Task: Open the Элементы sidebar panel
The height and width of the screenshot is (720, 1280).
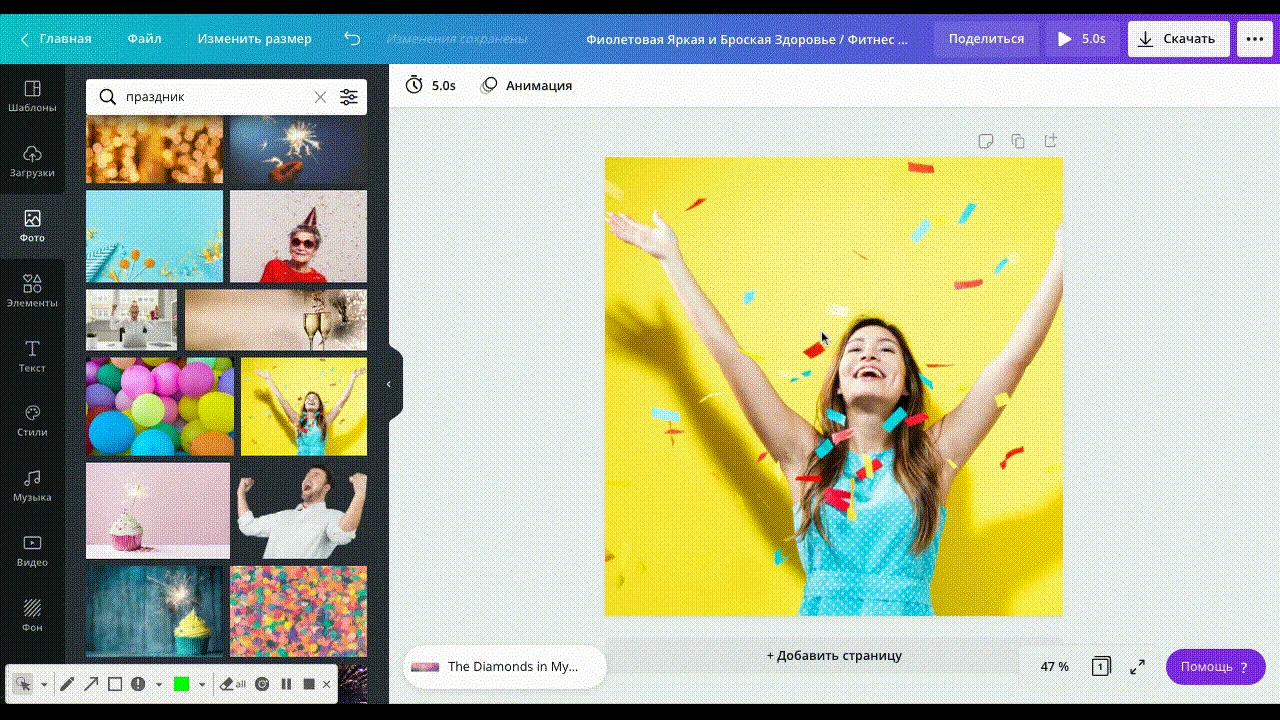Action: point(32,291)
